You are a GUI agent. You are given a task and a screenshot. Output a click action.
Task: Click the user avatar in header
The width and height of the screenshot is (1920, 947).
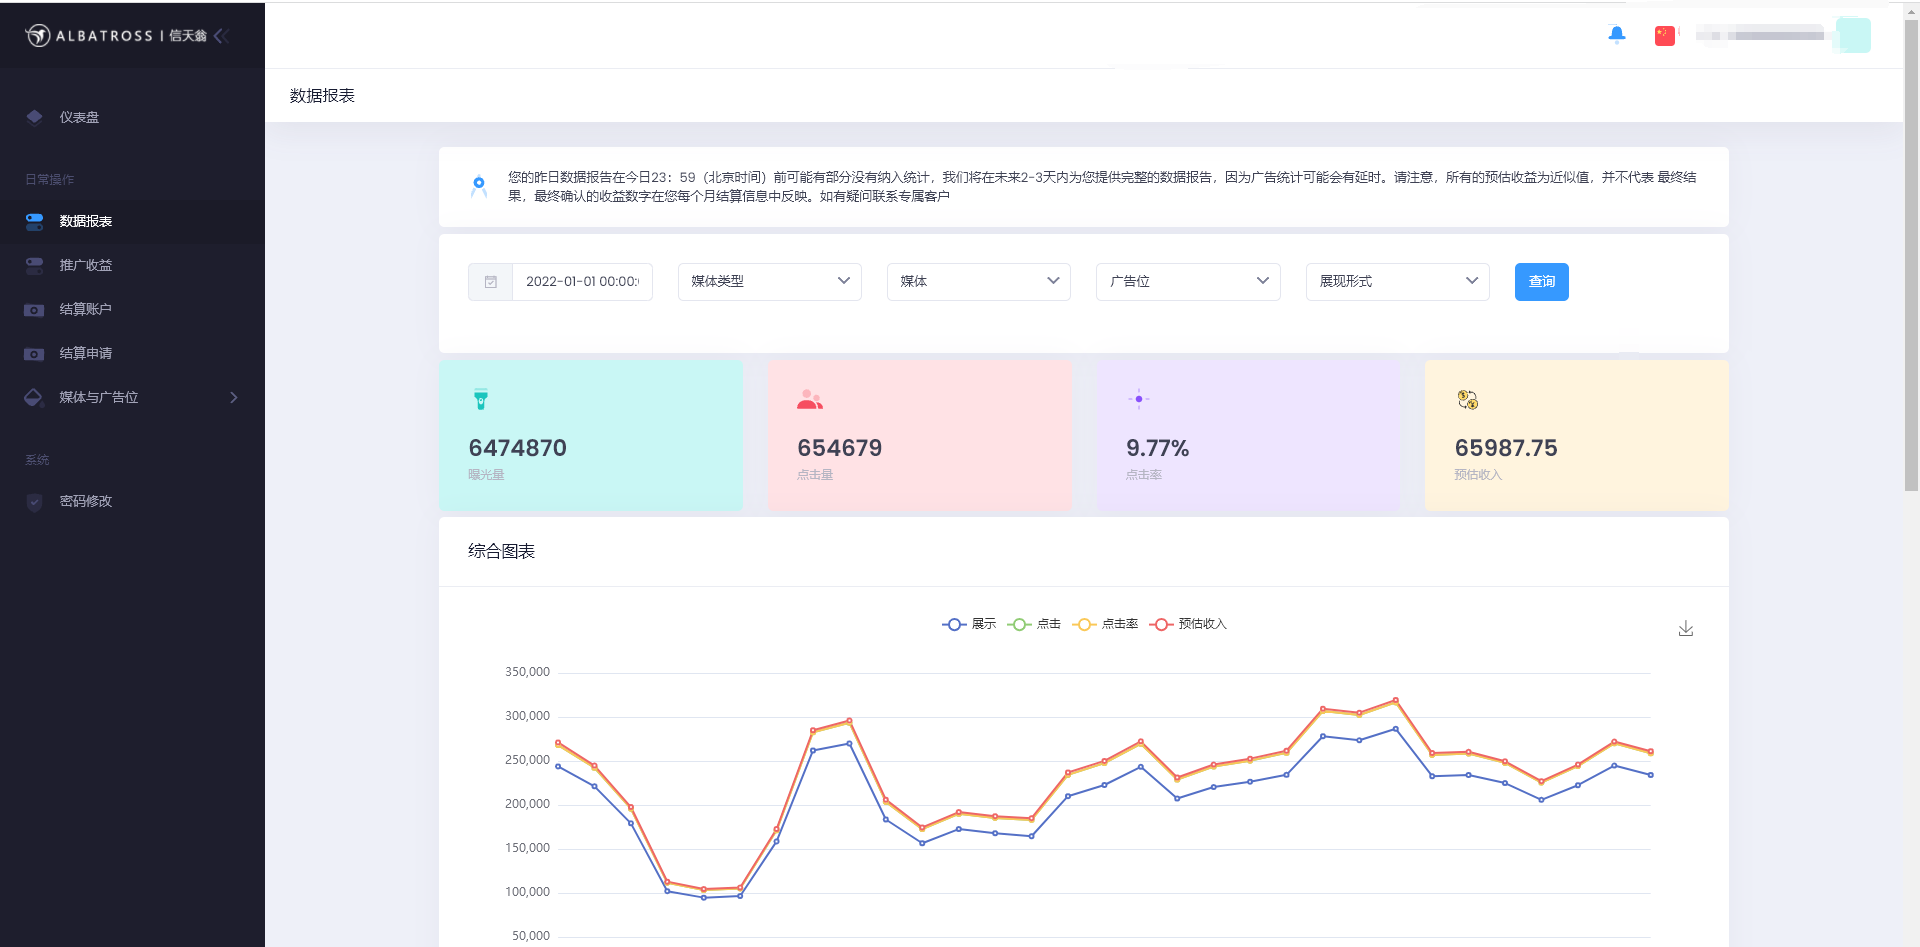click(1853, 36)
